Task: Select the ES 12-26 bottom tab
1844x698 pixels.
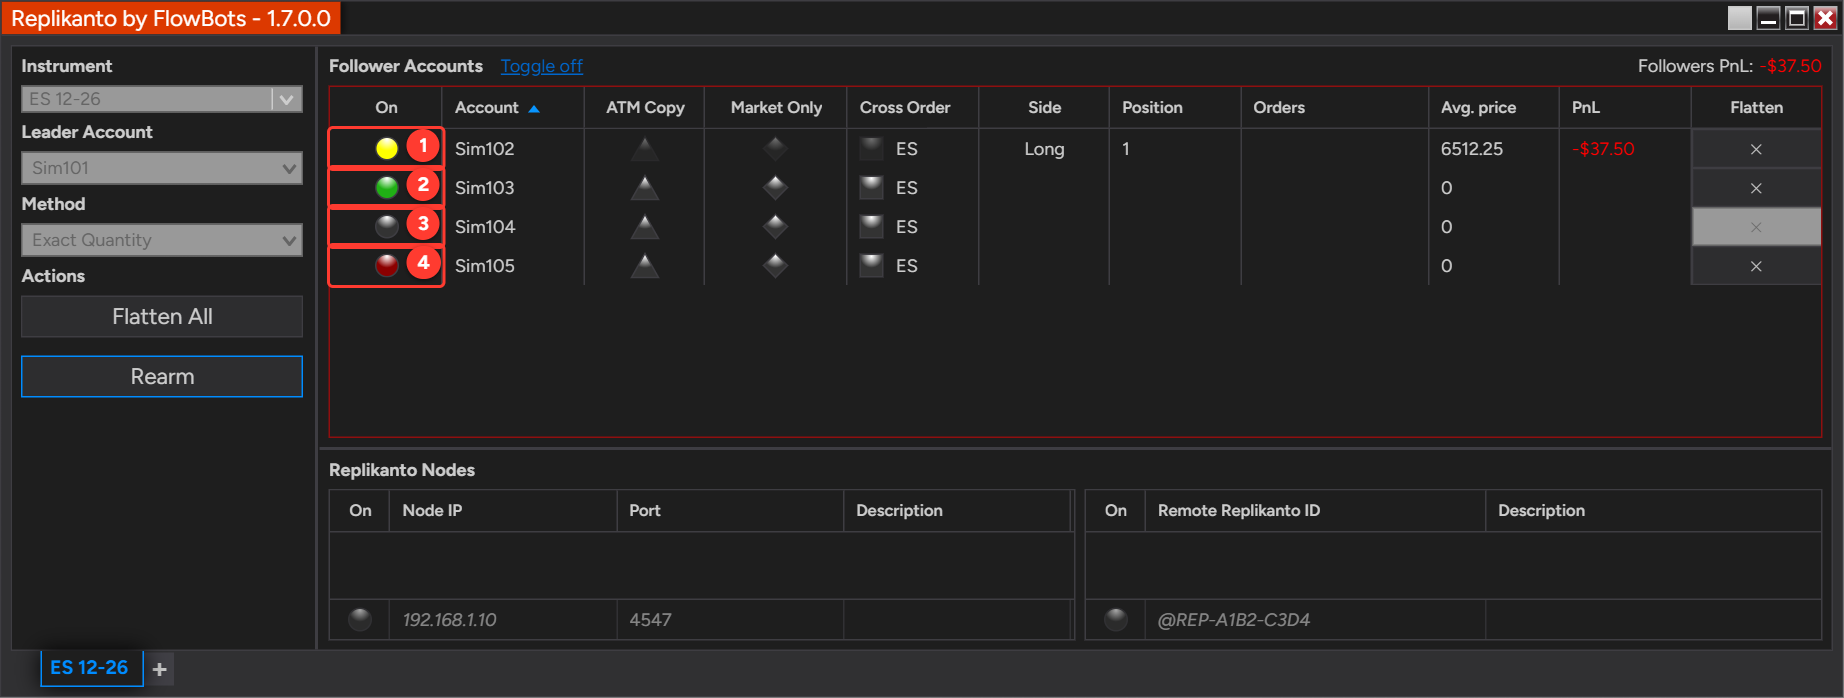Action: point(90,667)
